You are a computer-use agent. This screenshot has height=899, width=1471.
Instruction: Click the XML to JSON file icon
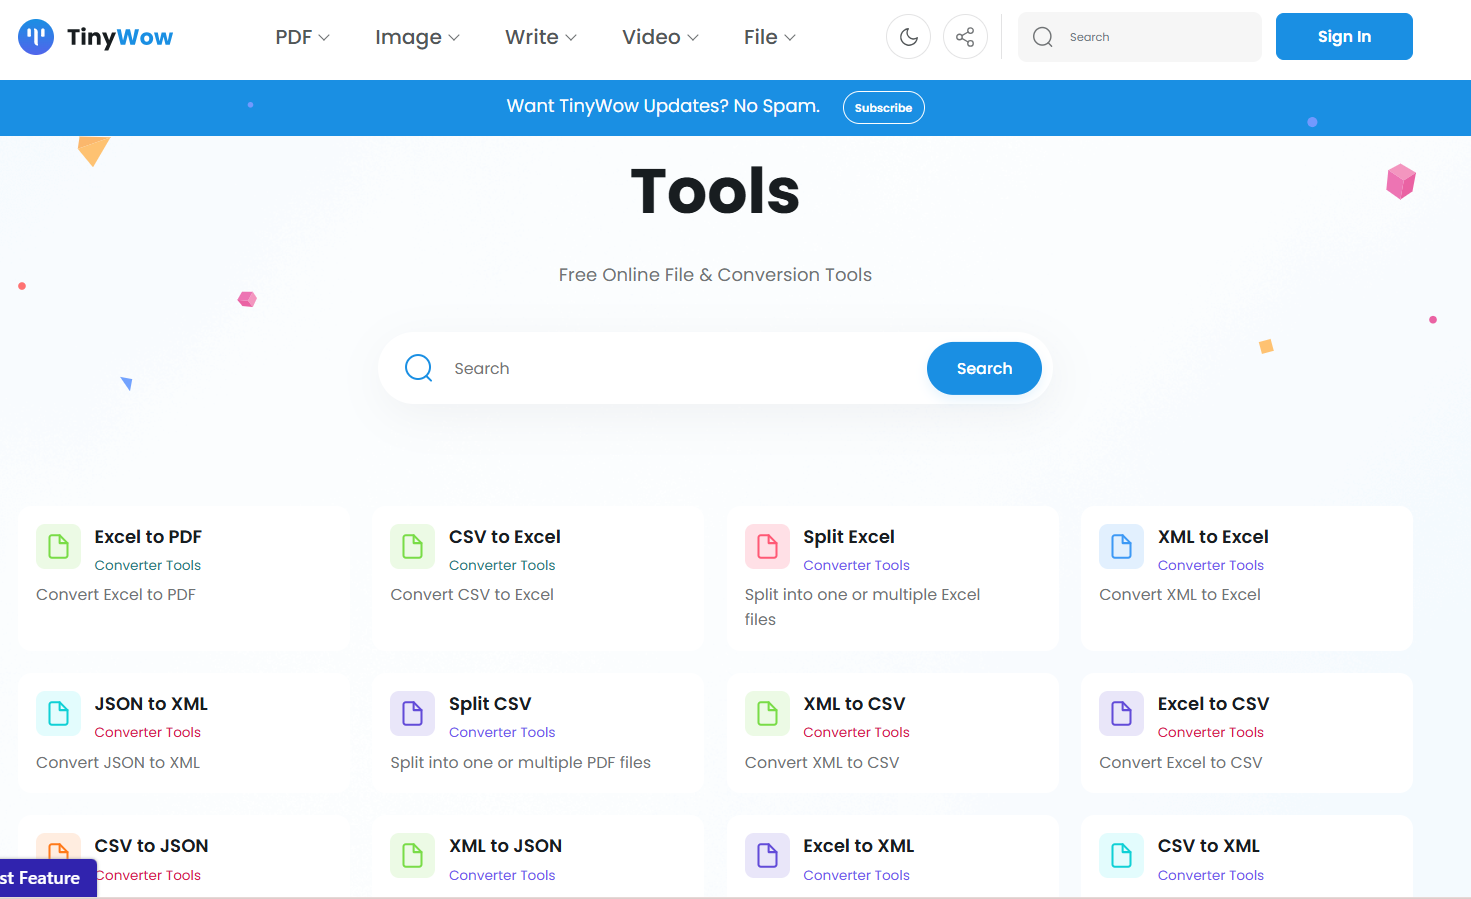point(413,855)
